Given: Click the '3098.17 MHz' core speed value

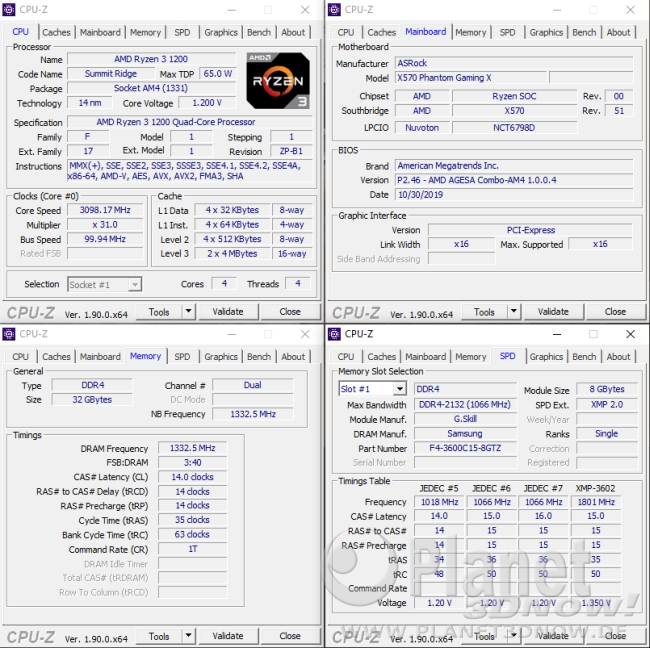Looking at the screenshot, I should coord(105,210).
